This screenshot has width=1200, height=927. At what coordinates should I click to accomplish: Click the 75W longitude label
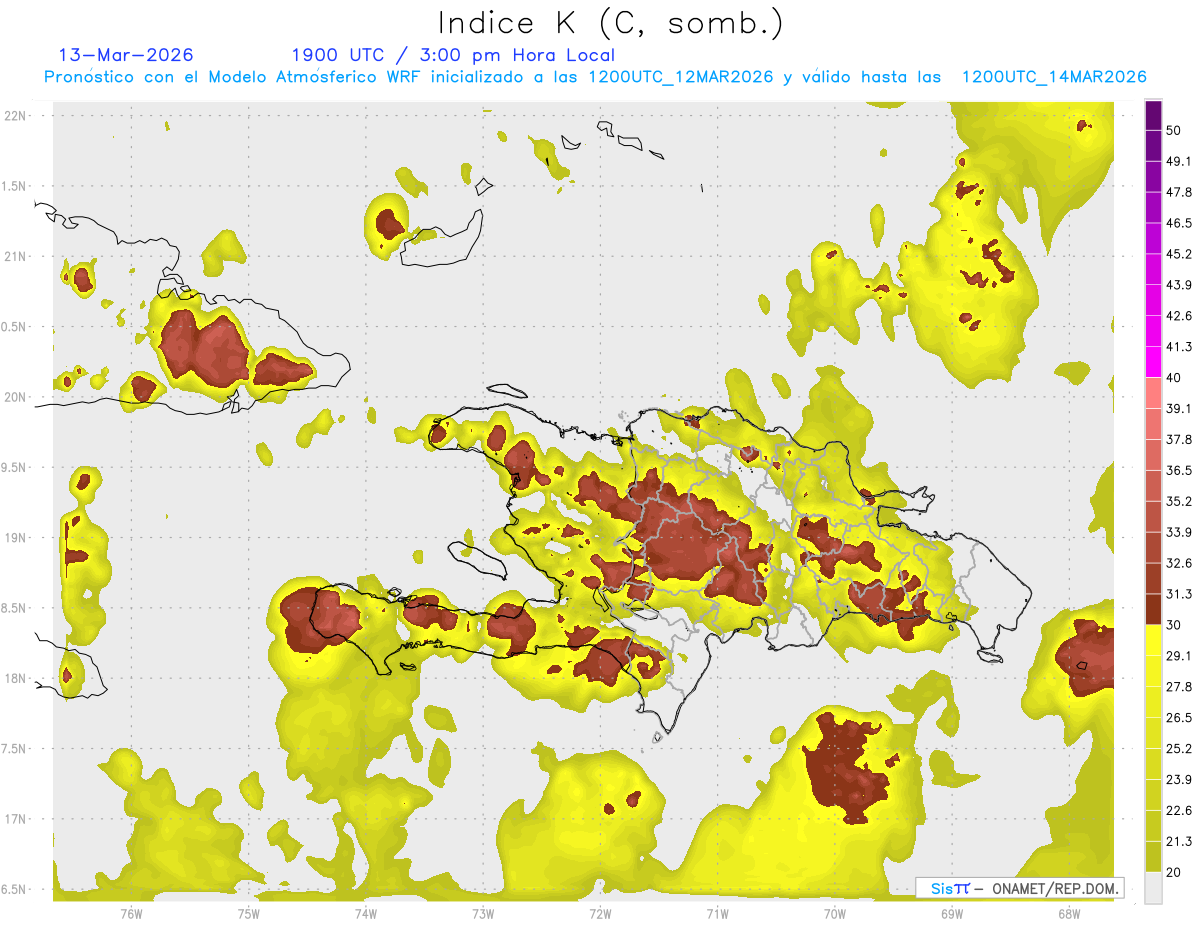[248, 913]
